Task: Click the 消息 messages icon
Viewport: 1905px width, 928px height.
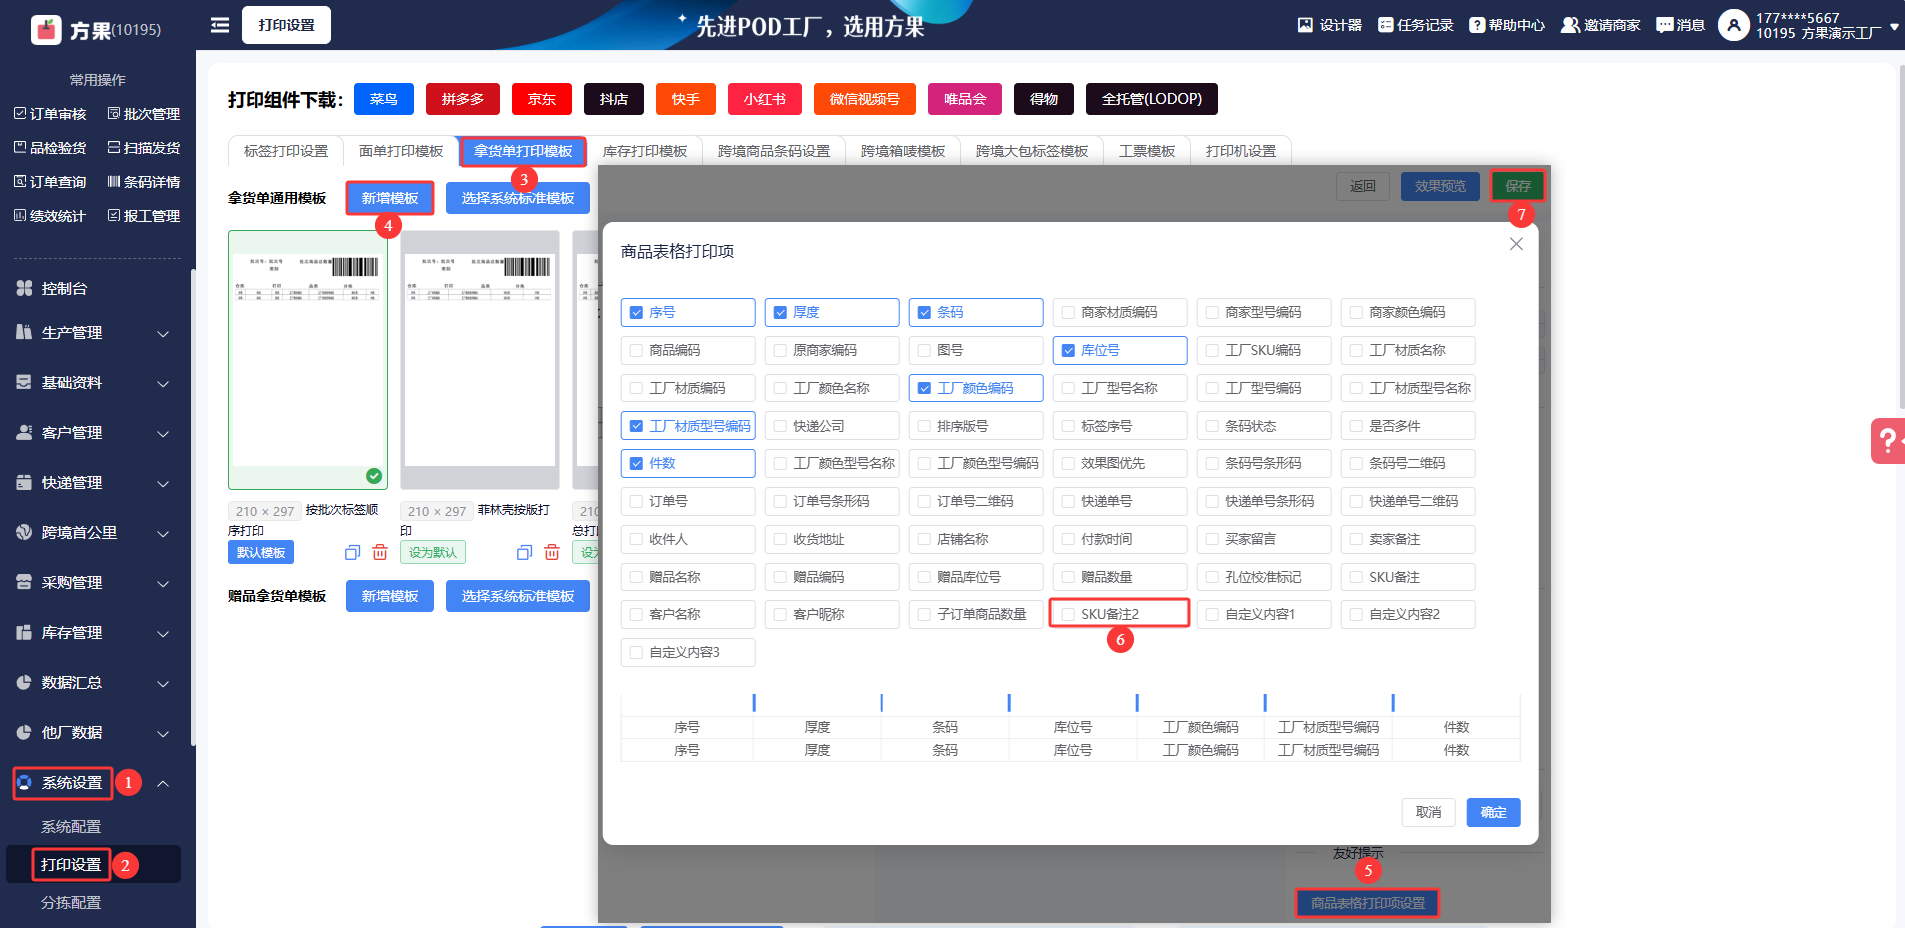Action: [x=1665, y=25]
